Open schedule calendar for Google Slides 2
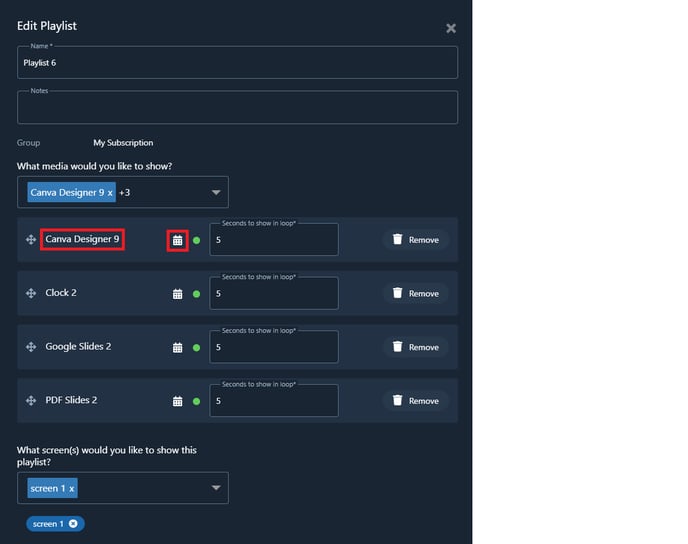The width and height of the screenshot is (688, 544). click(177, 347)
